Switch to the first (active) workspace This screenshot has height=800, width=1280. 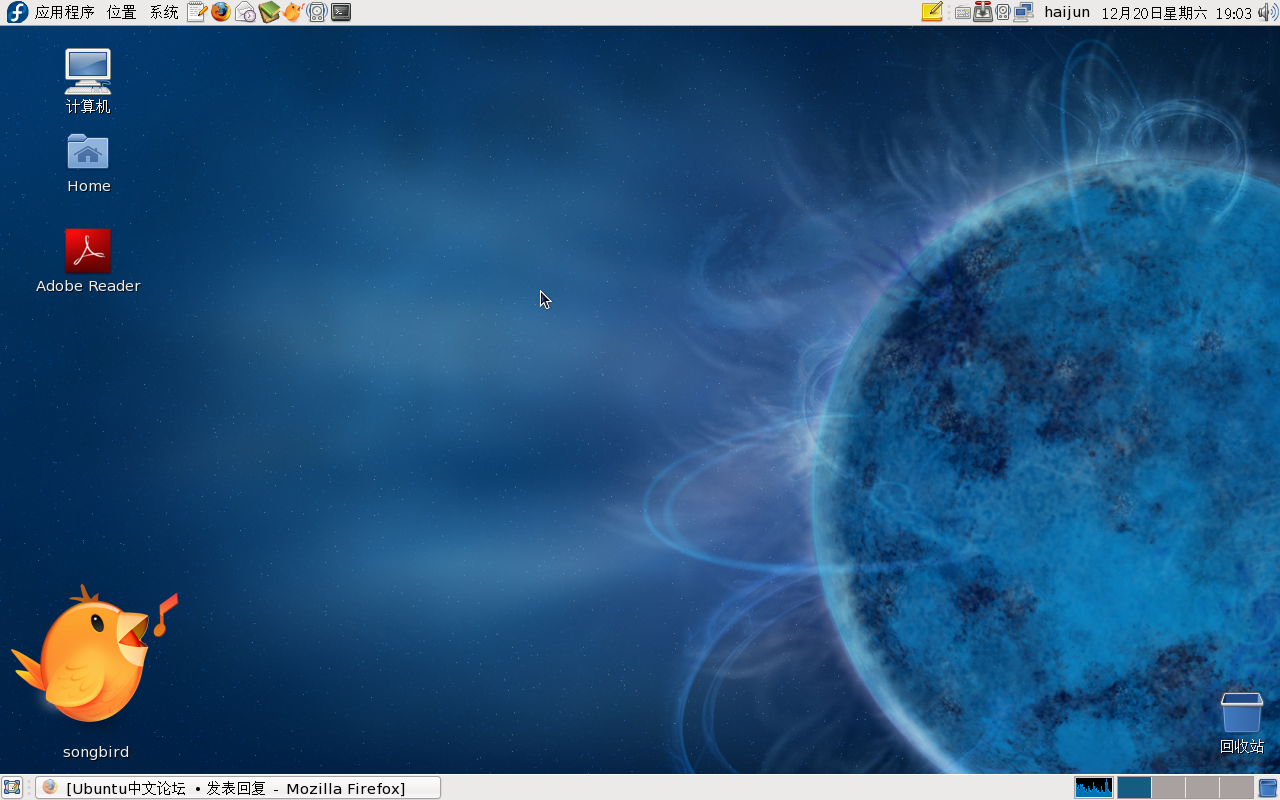[x=1134, y=788]
